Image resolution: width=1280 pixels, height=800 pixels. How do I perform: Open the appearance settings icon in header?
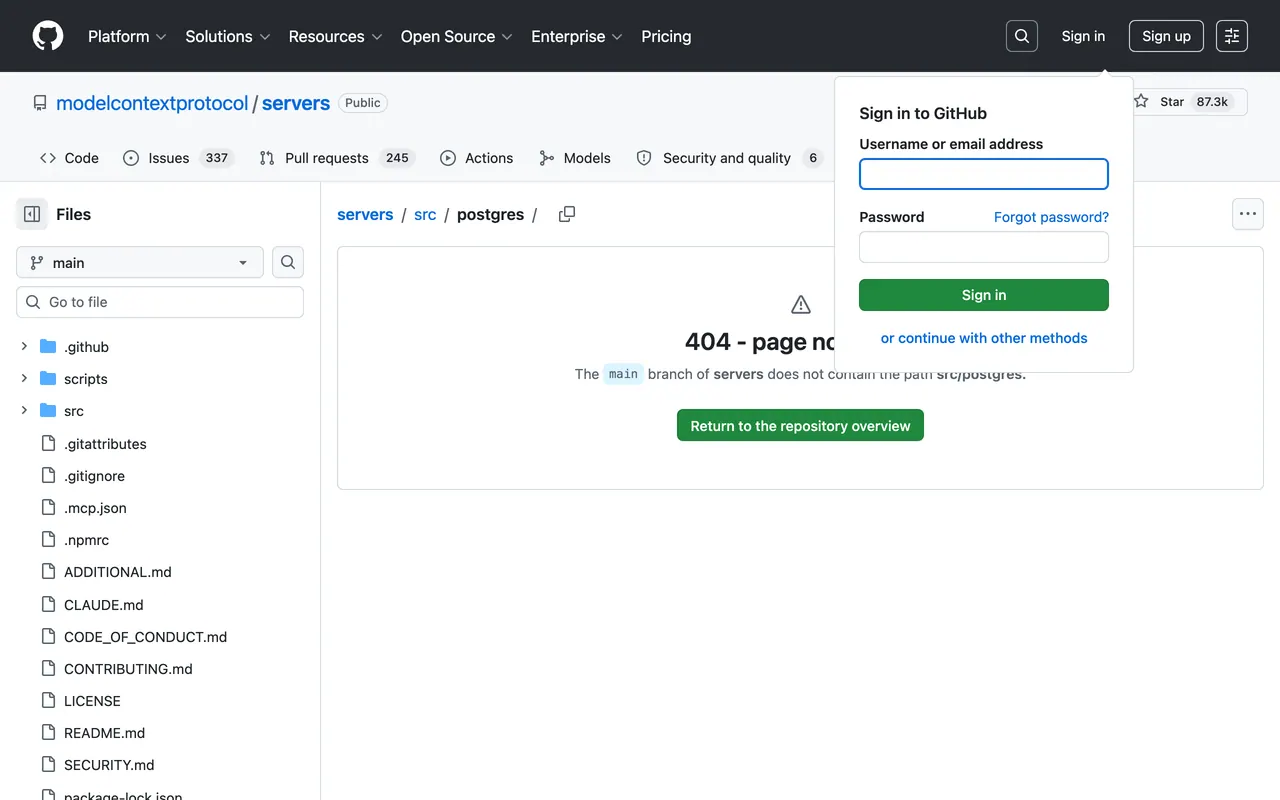coord(1232,36)
